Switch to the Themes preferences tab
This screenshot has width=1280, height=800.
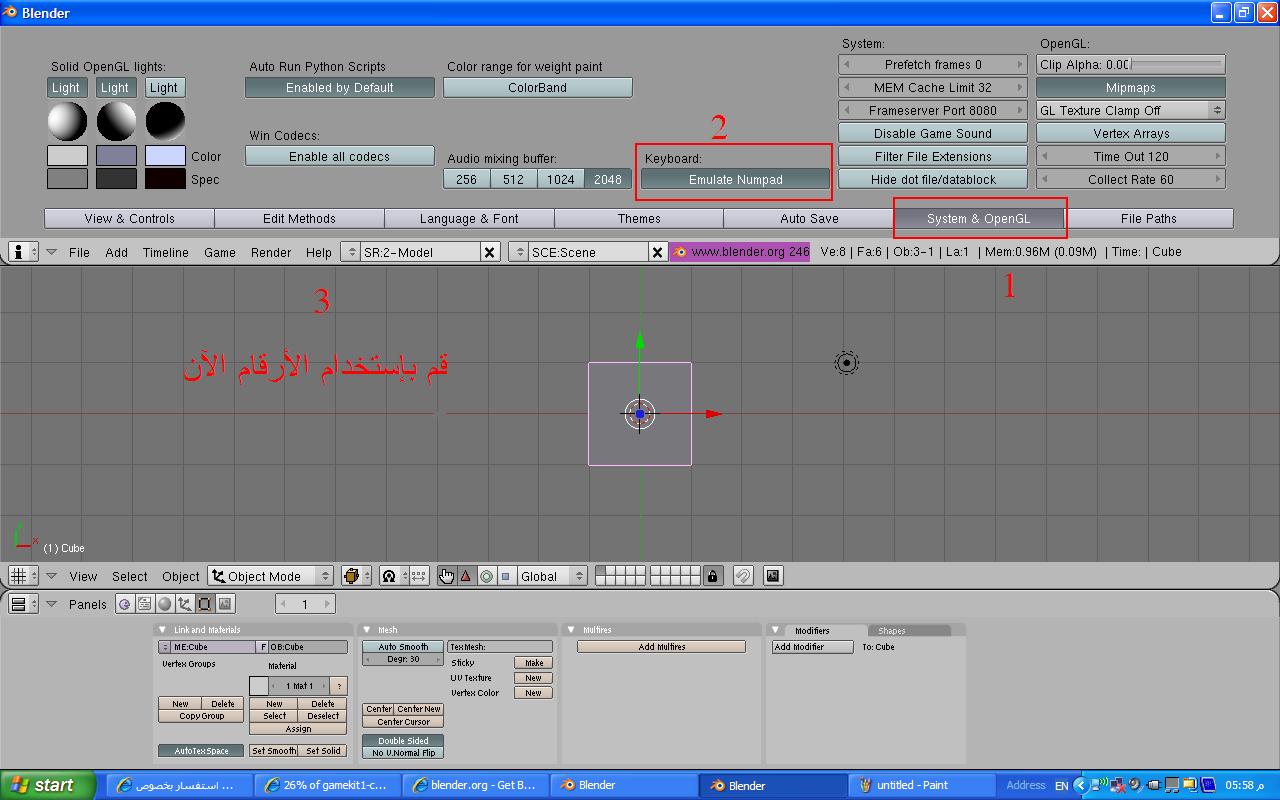pos(639,219)
